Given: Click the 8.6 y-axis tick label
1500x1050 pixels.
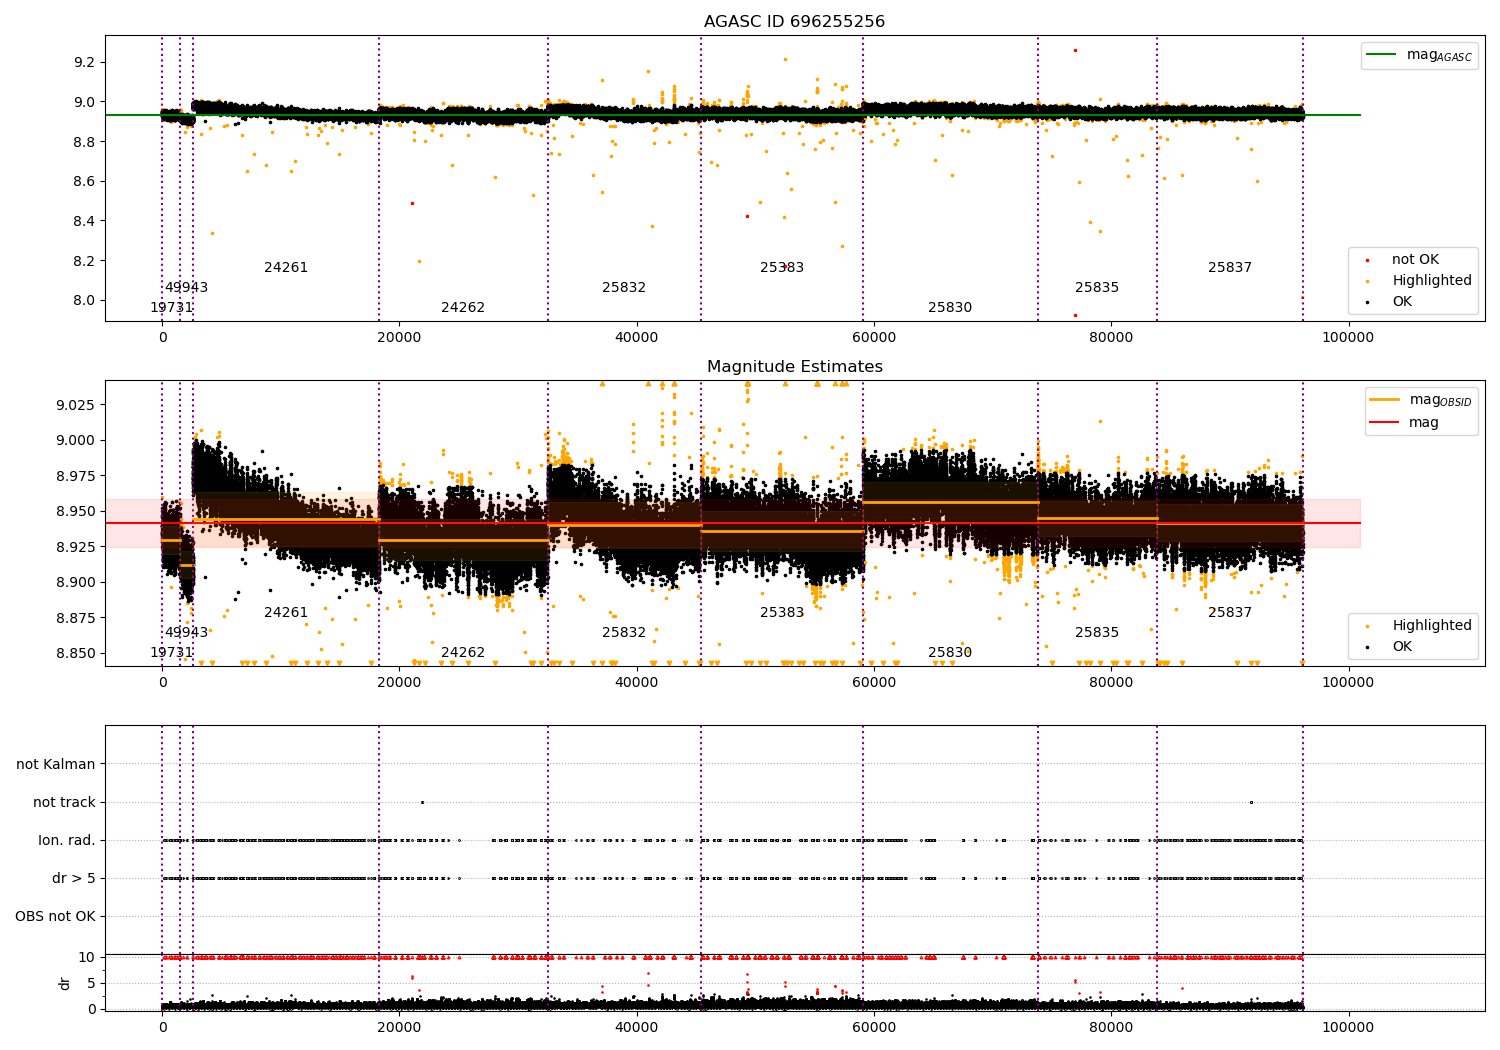Looking at the screenshot, I should click(x=84, y=181).
